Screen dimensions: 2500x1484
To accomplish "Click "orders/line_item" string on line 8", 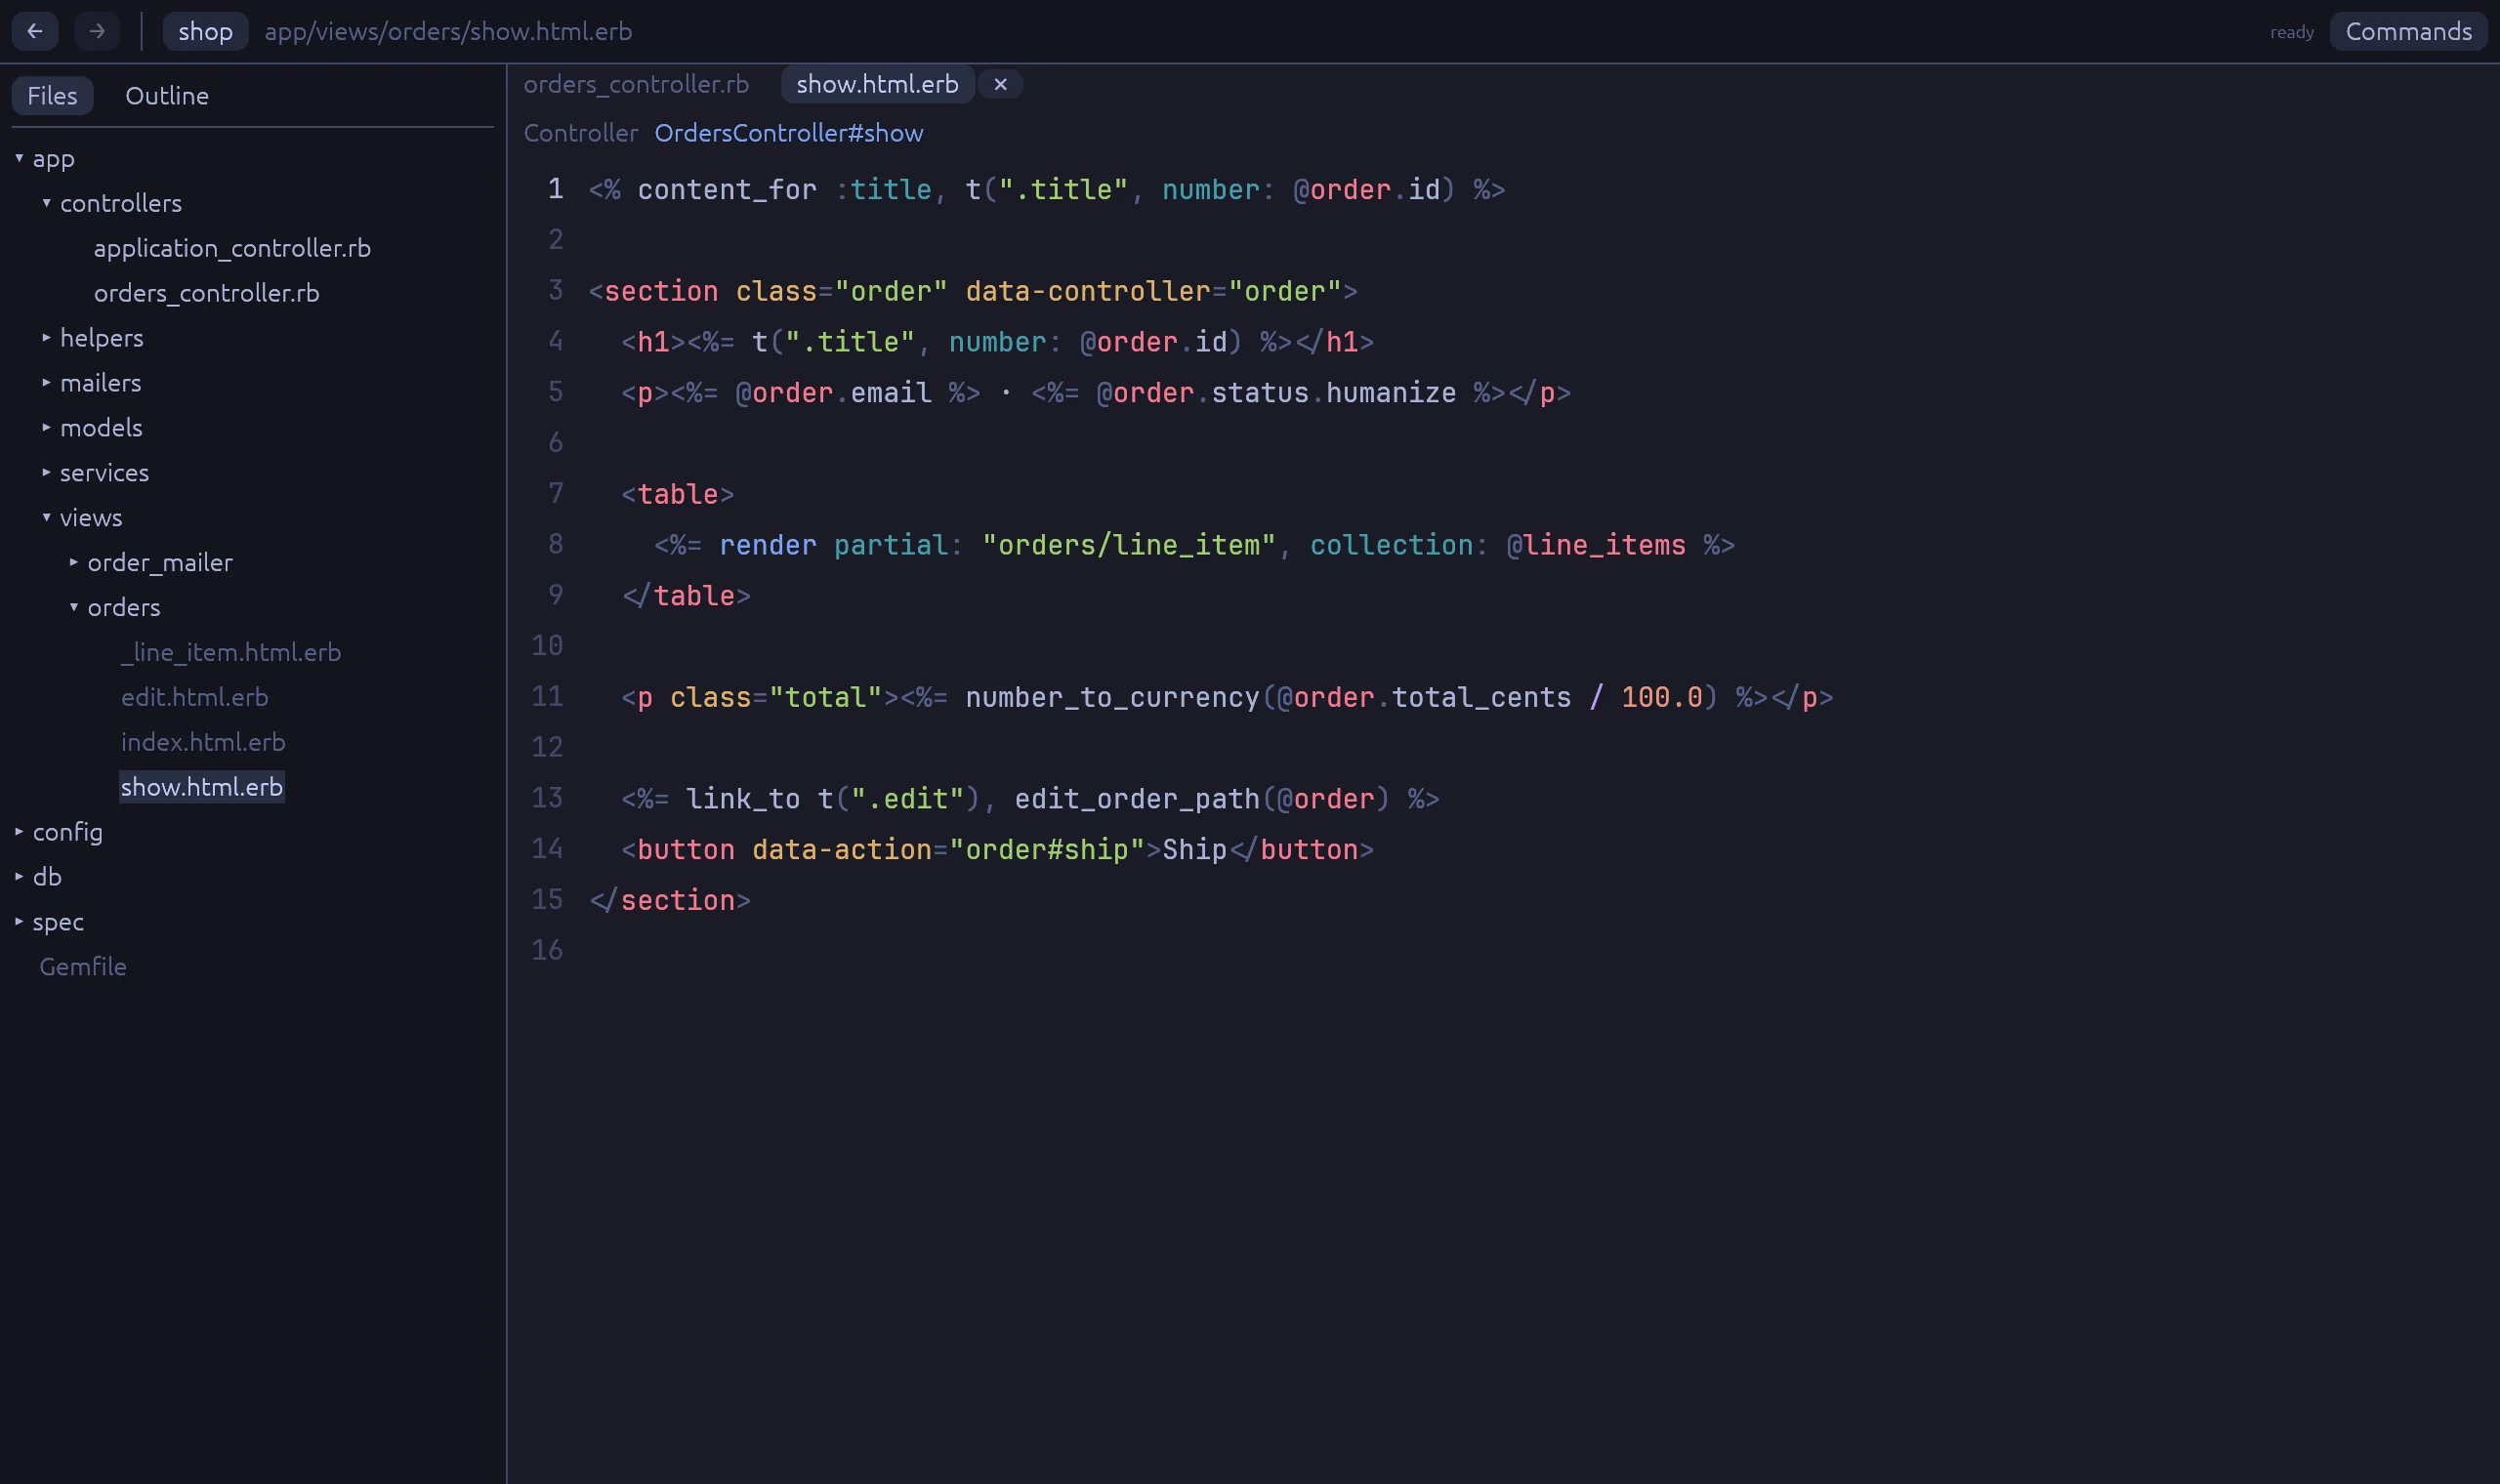I will 1129,545.
